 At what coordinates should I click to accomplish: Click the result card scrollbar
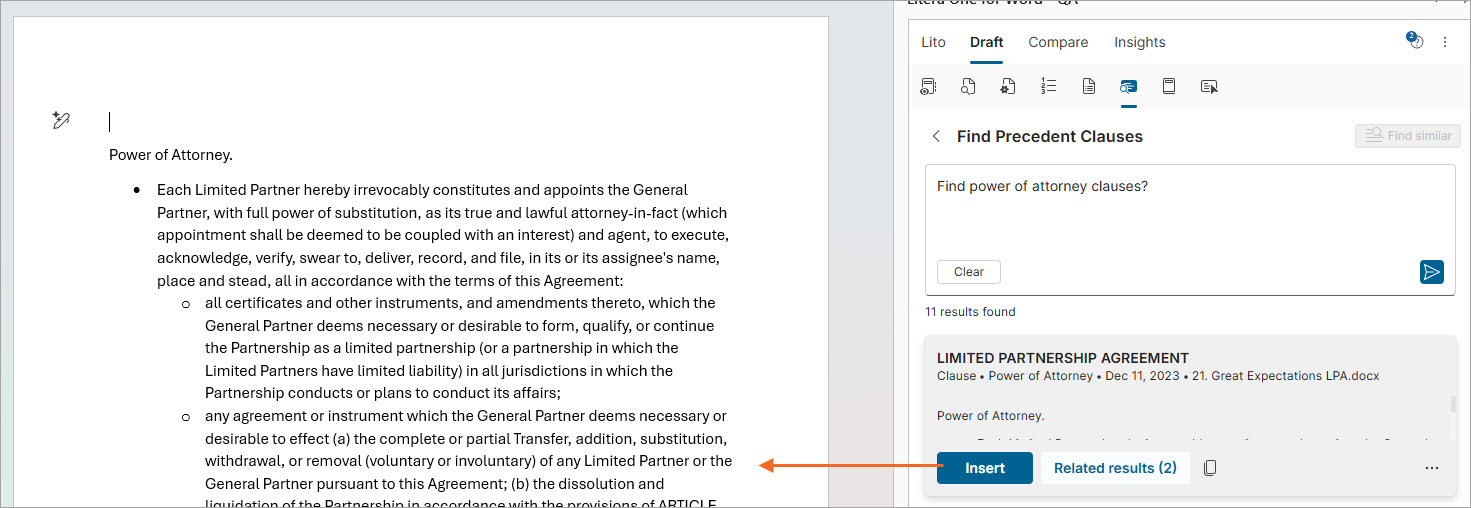point(1453,405)
